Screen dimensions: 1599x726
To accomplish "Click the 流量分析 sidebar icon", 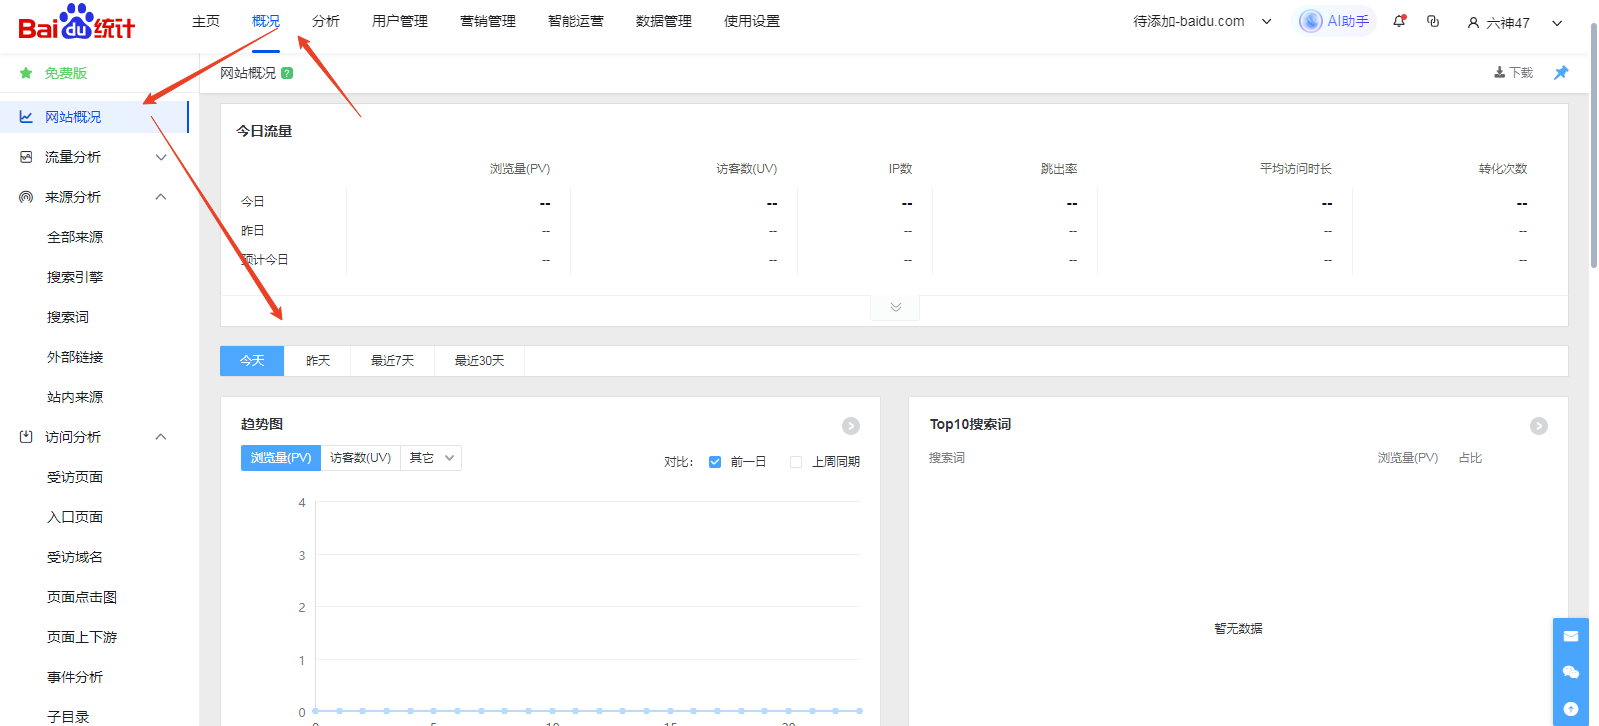I will (26, 157).
